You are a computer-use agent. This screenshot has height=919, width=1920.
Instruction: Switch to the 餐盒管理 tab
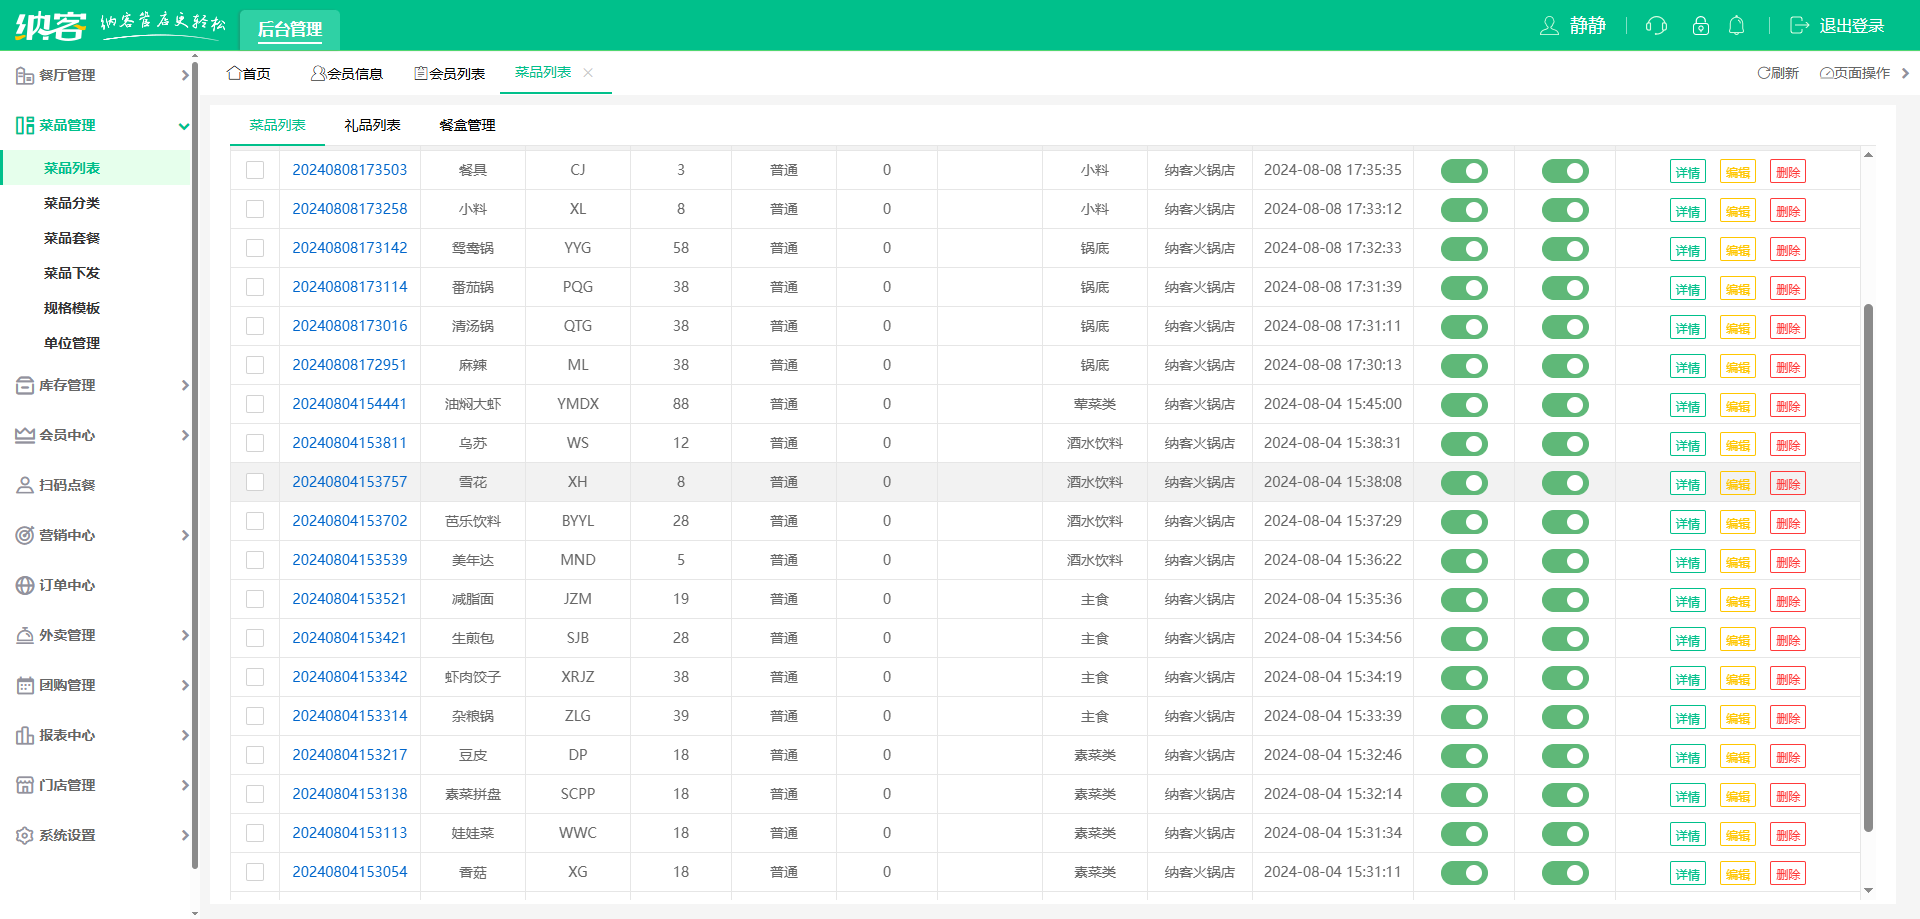pos(467,125)
